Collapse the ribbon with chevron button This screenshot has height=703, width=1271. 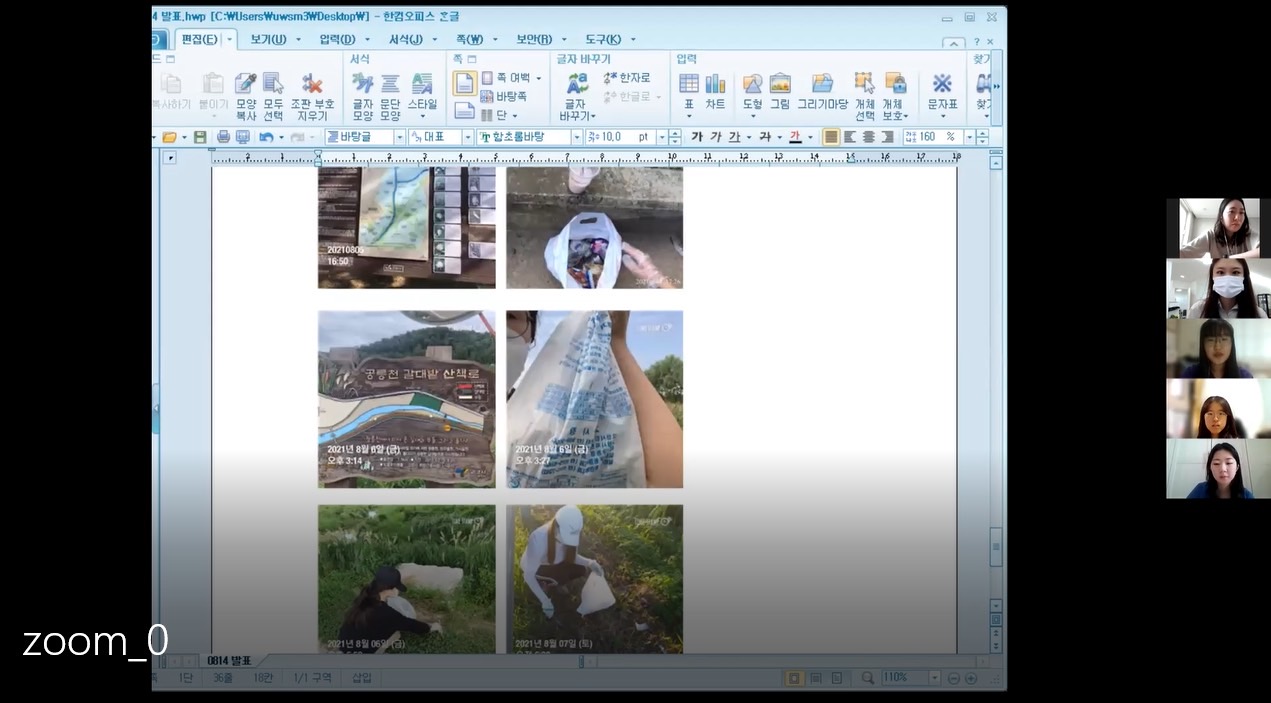953,43
